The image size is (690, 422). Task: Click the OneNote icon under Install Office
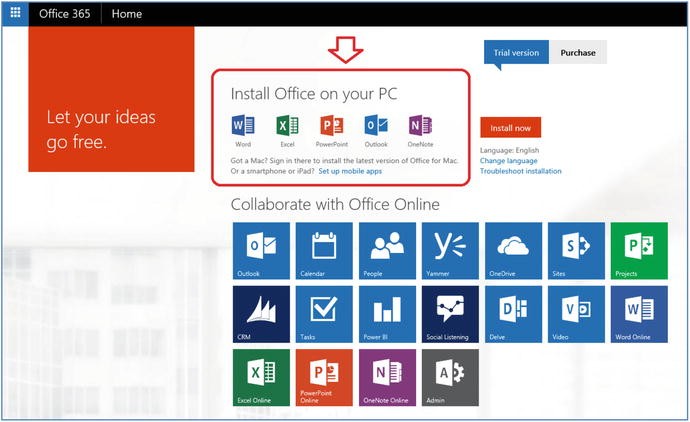[420, 126]
